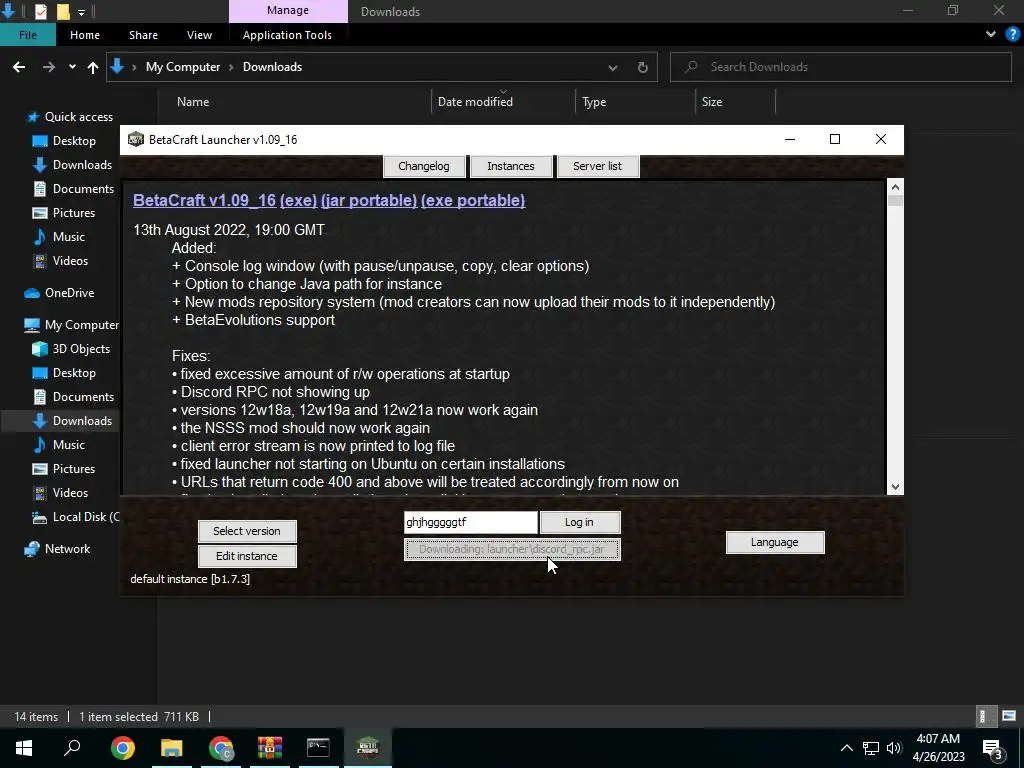Viewport: 1024px width, 768px height.
Task: Open Explorer help question mark icon
Action: [1013, 35]
